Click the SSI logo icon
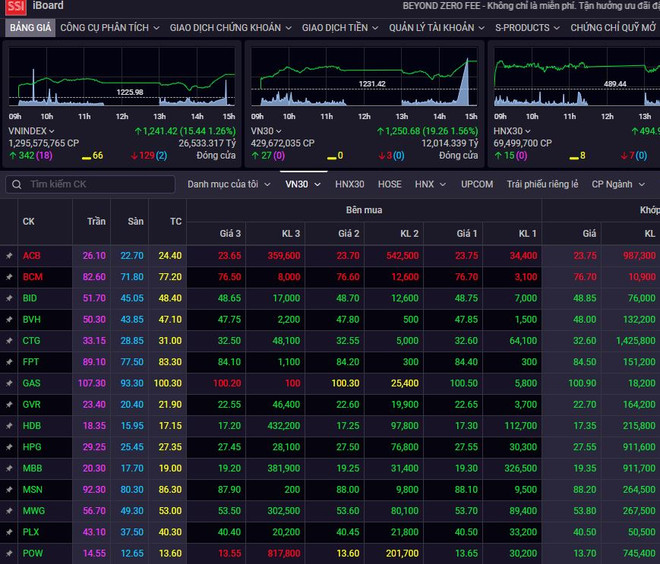660x564 pixels. click(16, 6)
